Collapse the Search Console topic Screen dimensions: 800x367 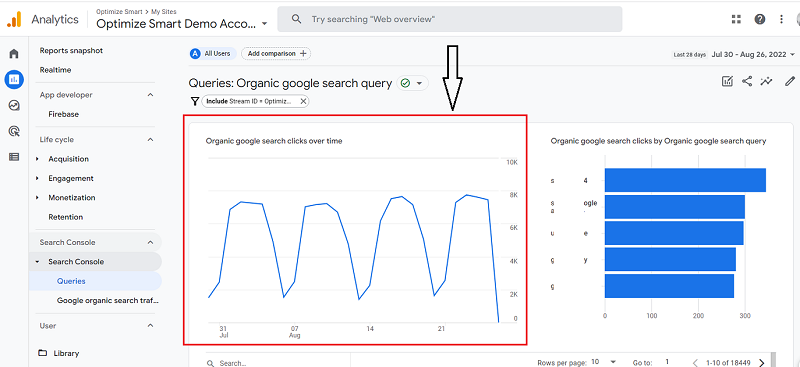37,262
